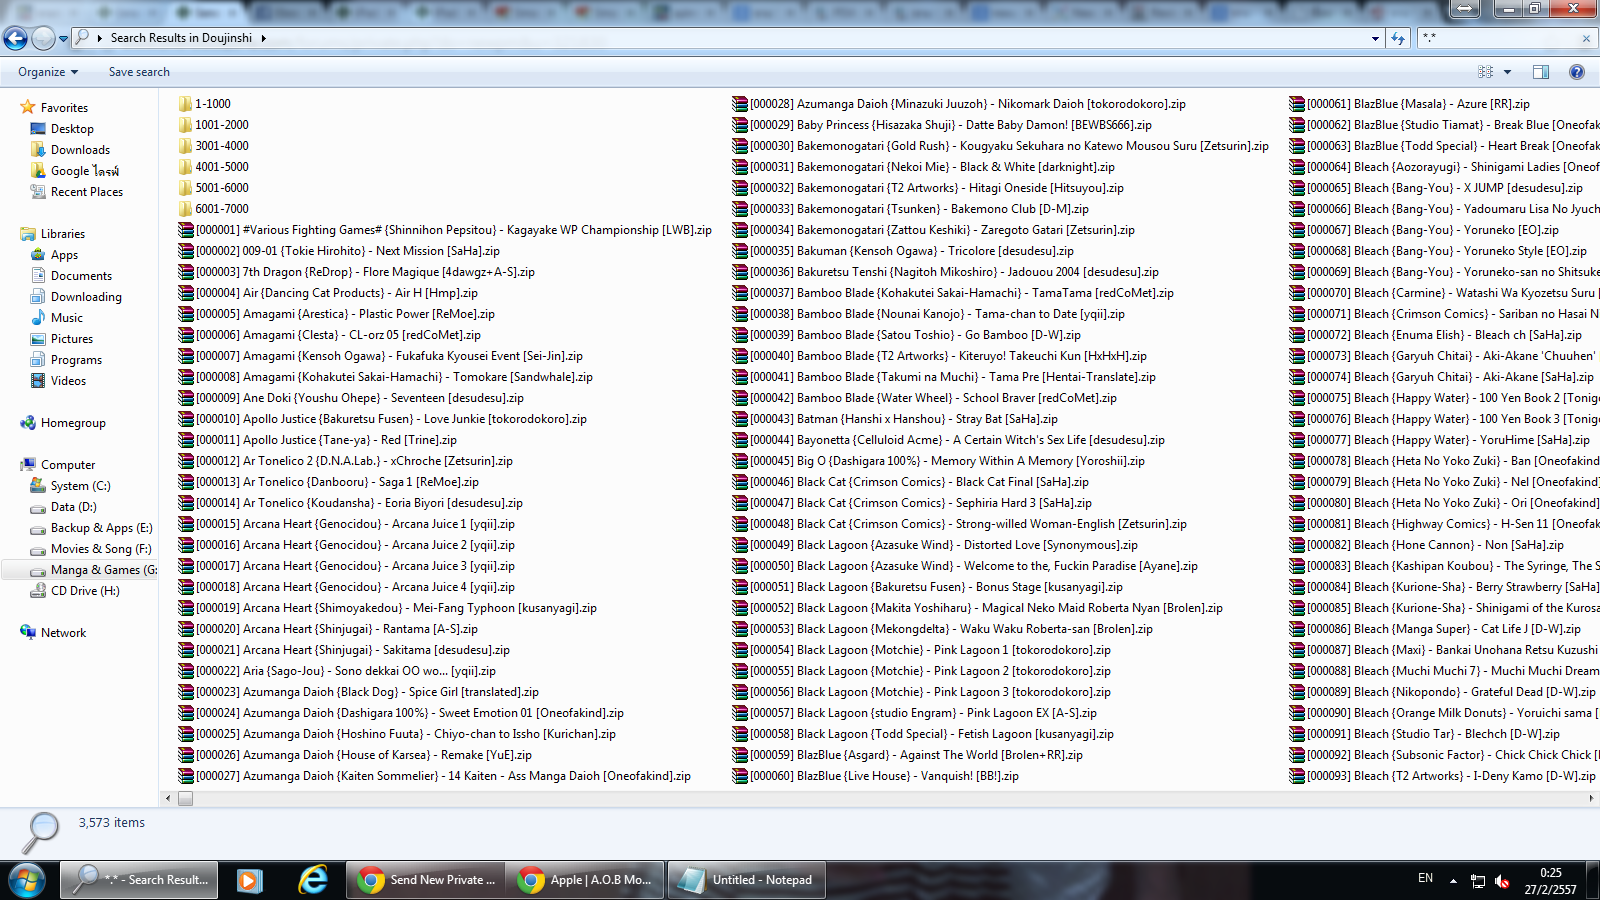This screenshot has height=900, width=1600.
Task: Click the [000043] Batman Stray Bat zip icon
Action: pyautogui.click(x=740, y=419)
